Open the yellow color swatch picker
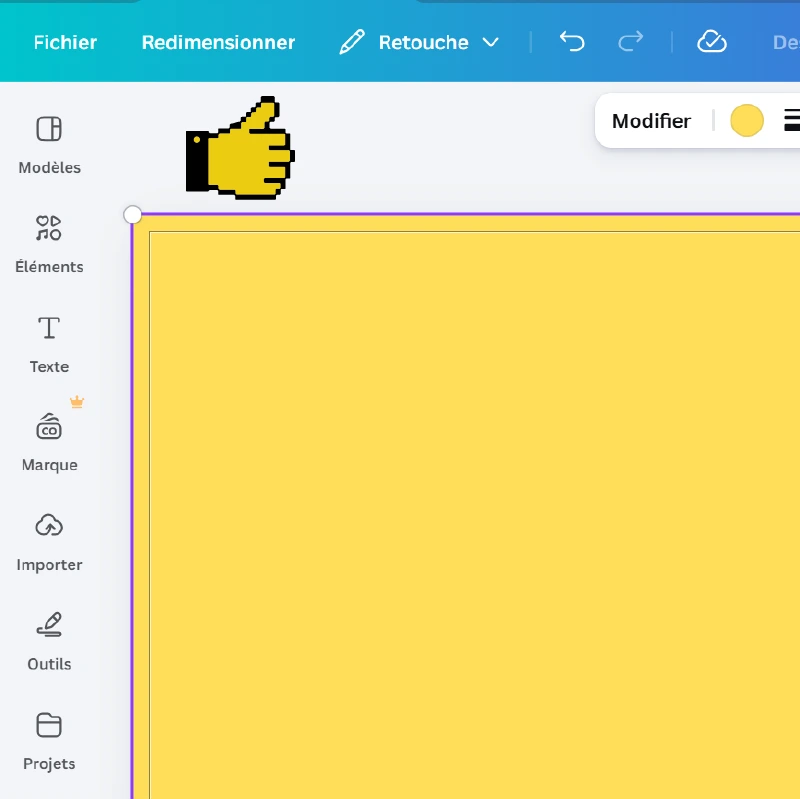Image resolution: width=800 pixels, height=800 pixels. coord(747,121)
